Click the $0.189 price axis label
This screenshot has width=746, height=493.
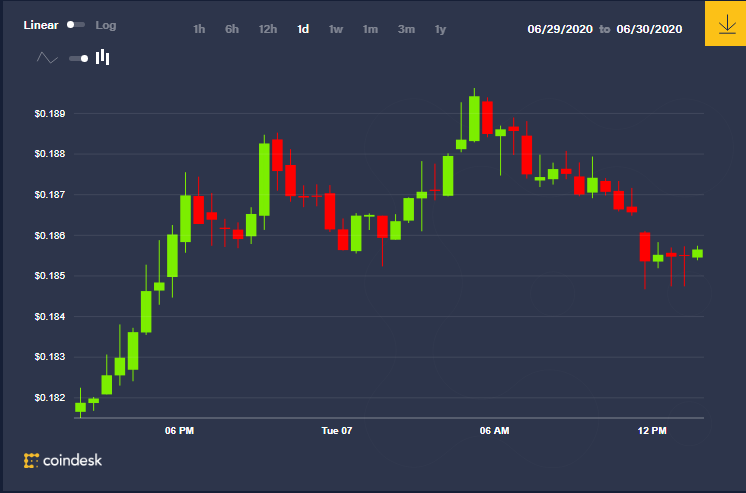[50, 114]
